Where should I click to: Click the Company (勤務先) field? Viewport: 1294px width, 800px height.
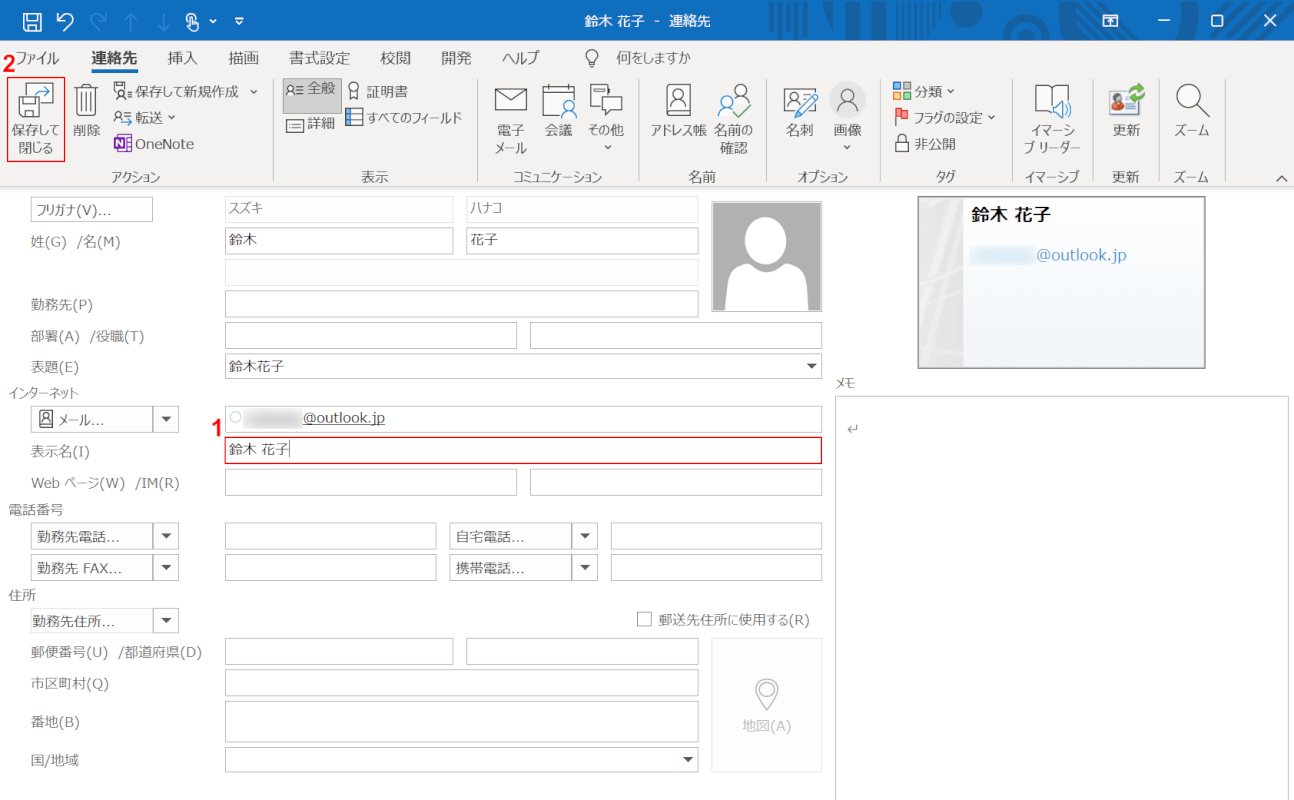click(462, 304)
